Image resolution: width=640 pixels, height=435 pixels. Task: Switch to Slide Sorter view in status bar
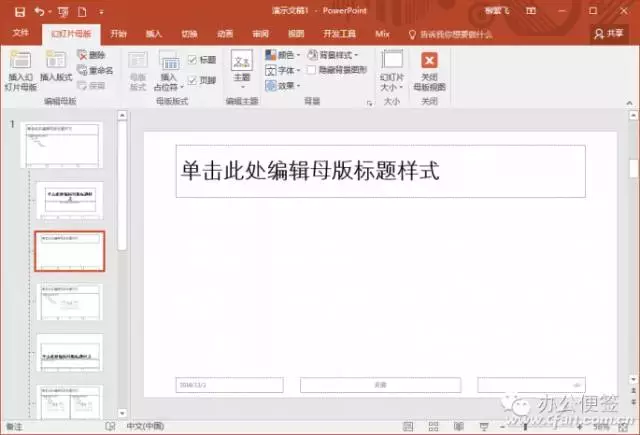(433, 427)
